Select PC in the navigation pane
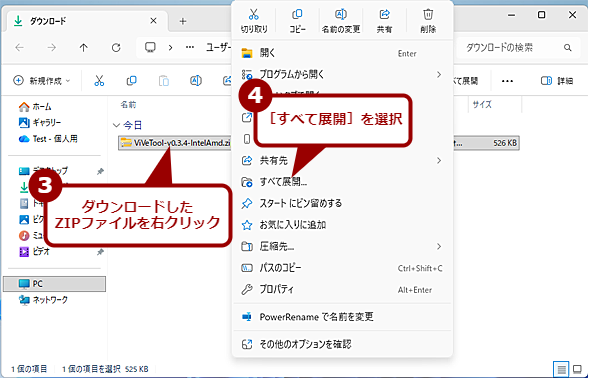 point(54,284)
